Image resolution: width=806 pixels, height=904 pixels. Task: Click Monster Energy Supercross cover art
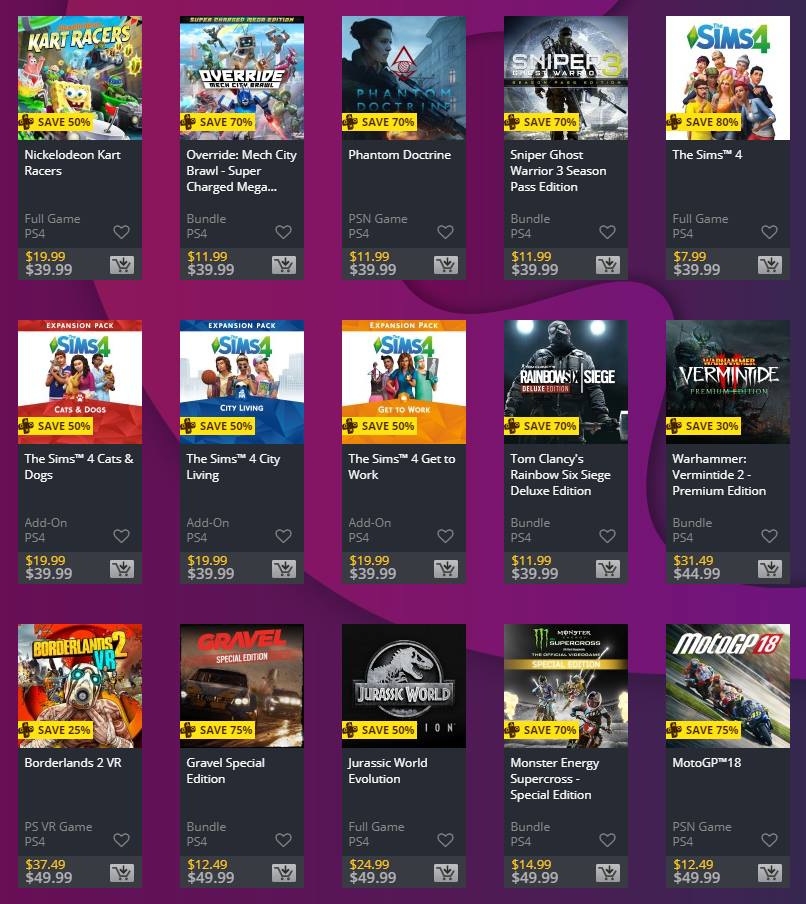click(566, 685)
